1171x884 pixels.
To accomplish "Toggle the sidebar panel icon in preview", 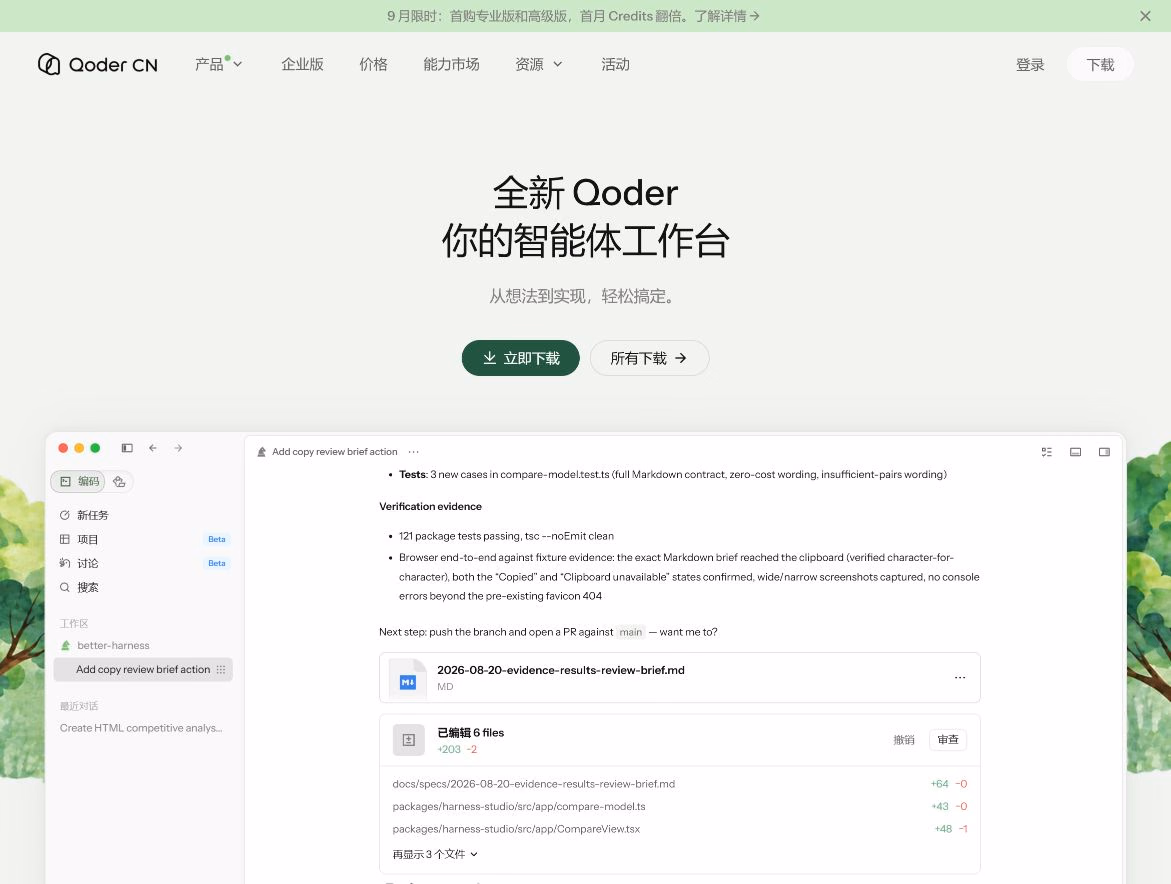I will click(127, 448).
